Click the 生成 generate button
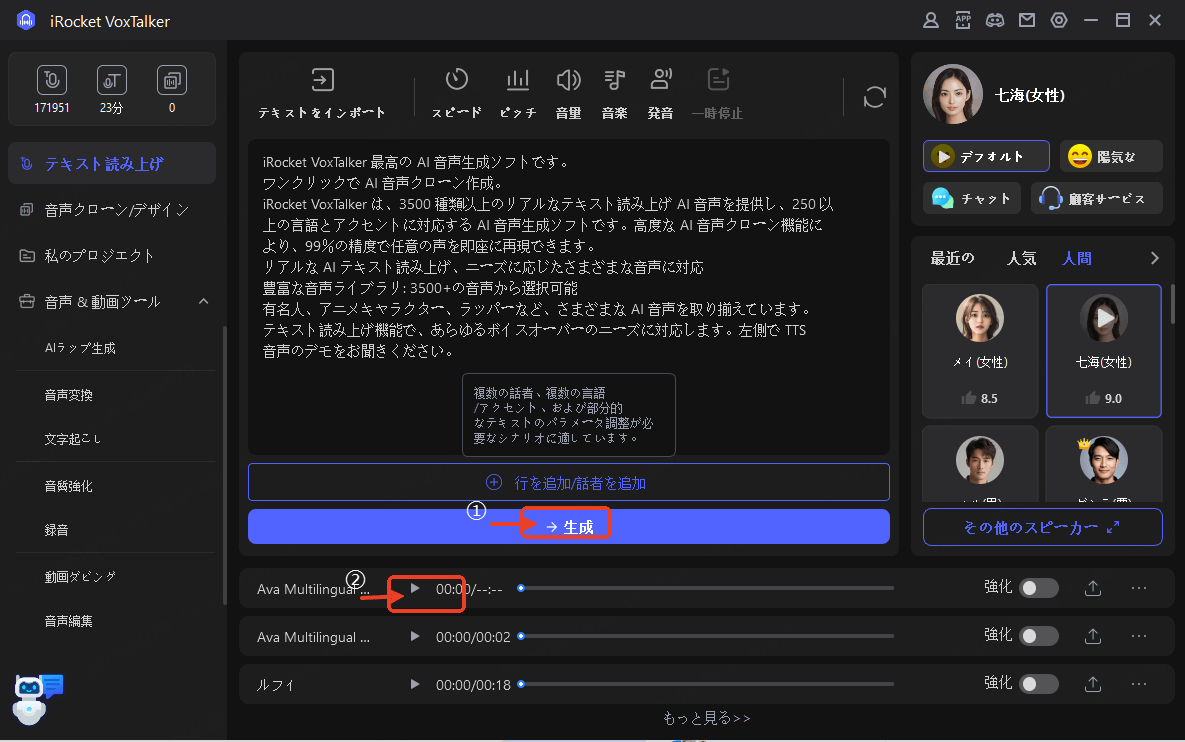 568,527
